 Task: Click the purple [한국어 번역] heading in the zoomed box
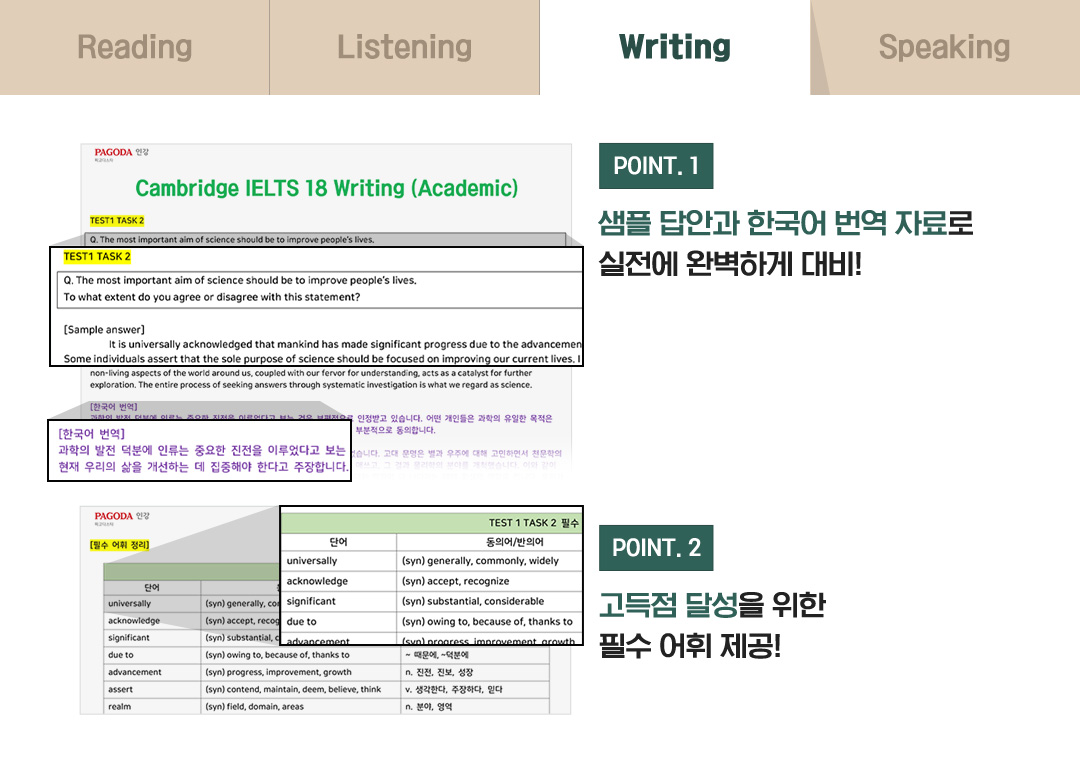point(91,433)
